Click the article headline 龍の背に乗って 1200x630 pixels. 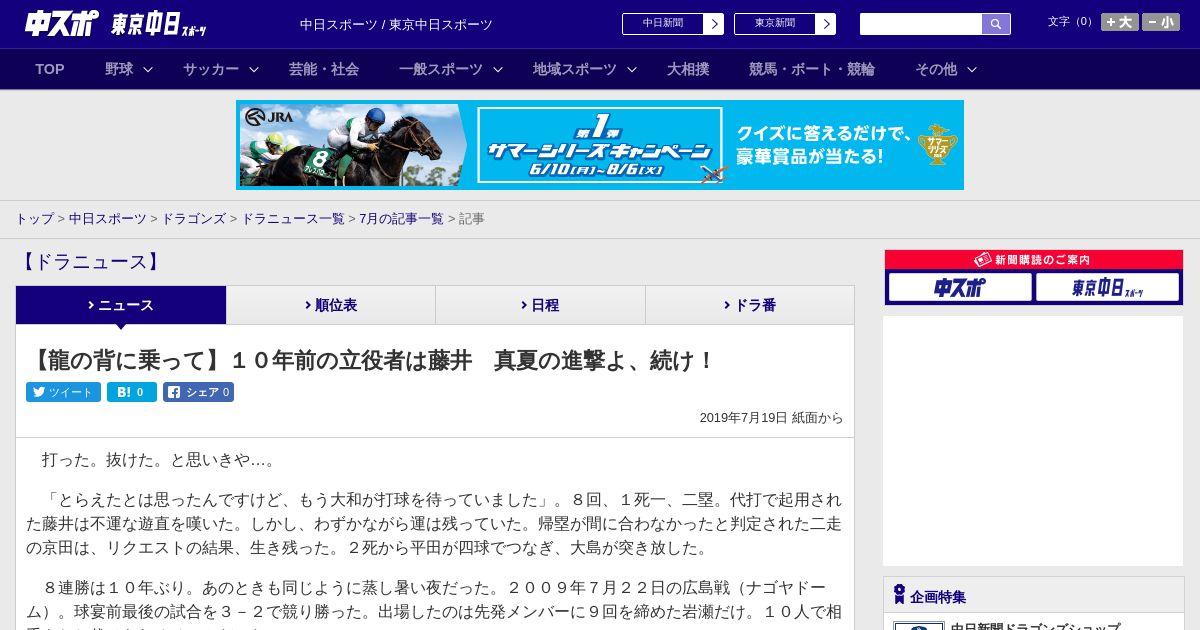[x=371, y=360]
